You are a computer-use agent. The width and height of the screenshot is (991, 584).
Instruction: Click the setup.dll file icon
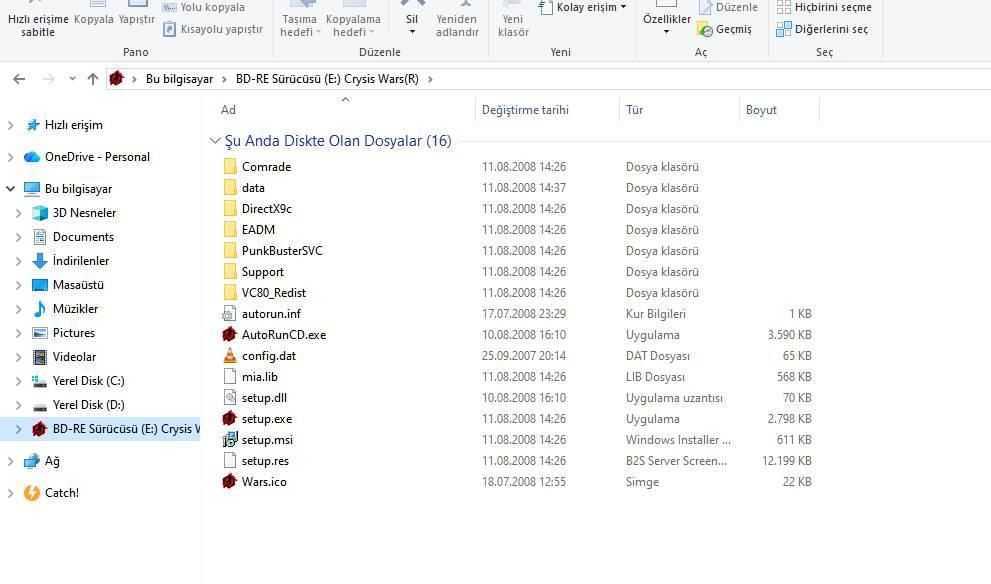[229, 398]
